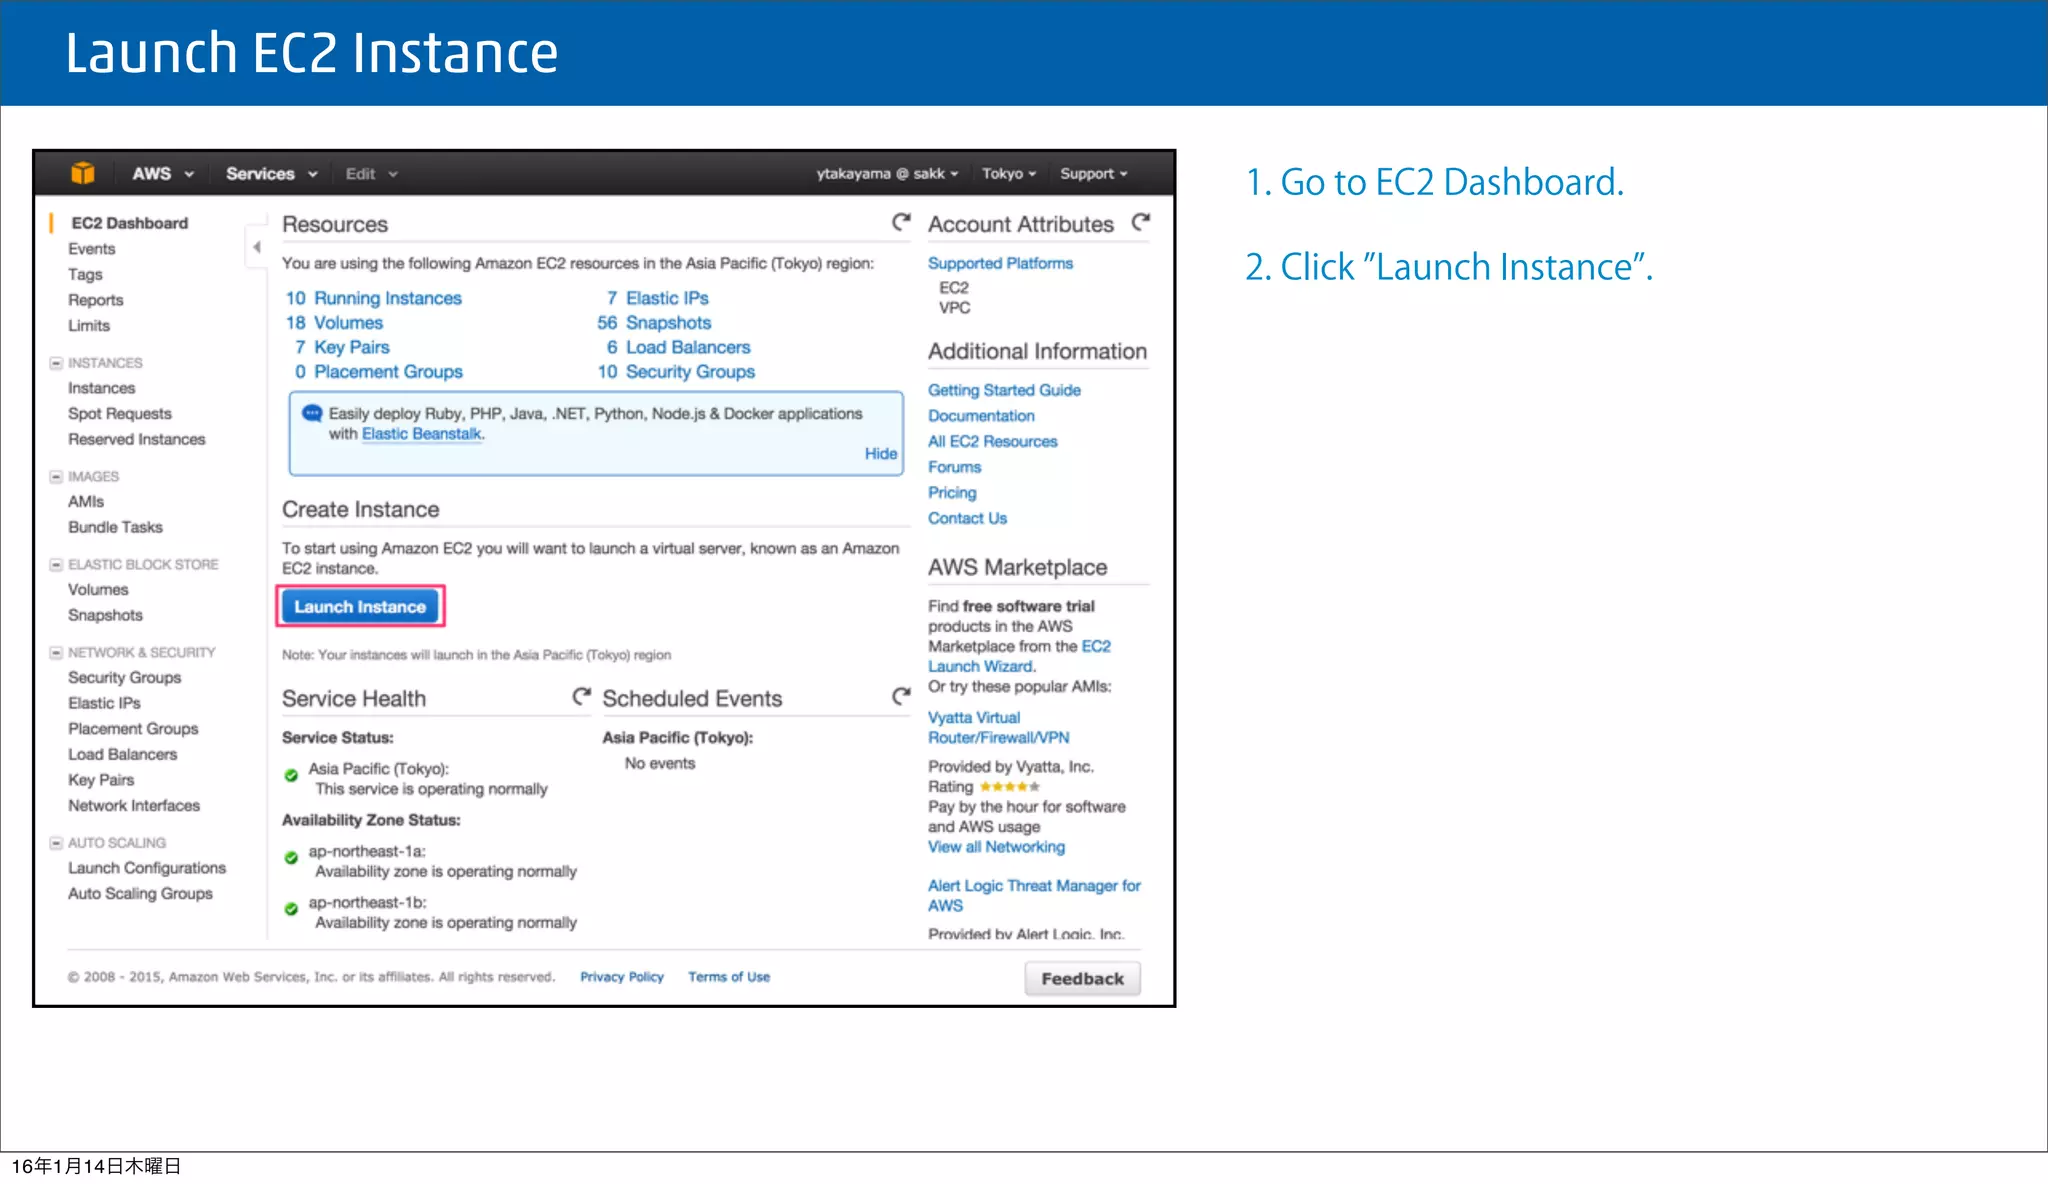Open Auto Scaling Groups in sidebar
Viewport: 2048px width, 1184px height.
[x=140, y=894]
